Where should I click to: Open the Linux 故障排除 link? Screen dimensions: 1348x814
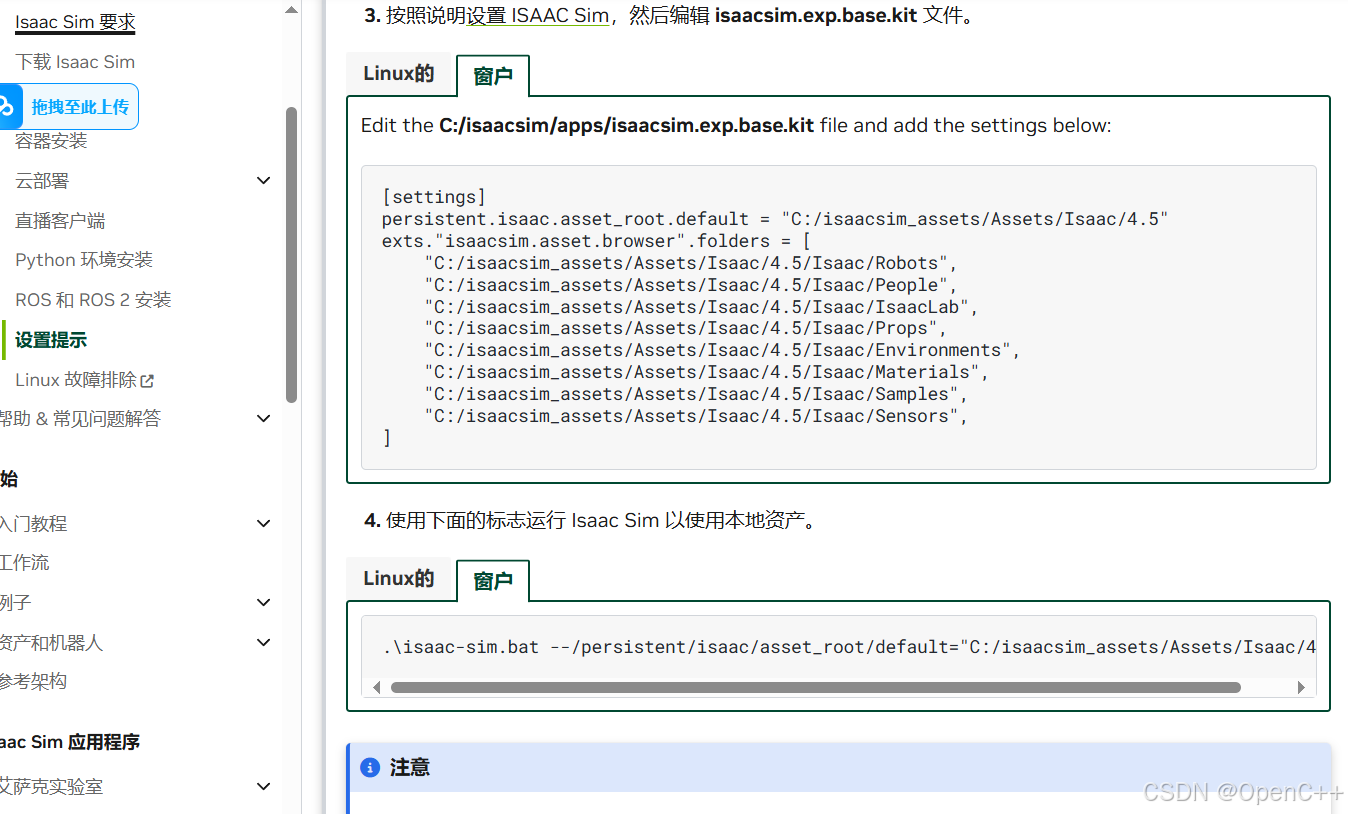click(76, 380)
